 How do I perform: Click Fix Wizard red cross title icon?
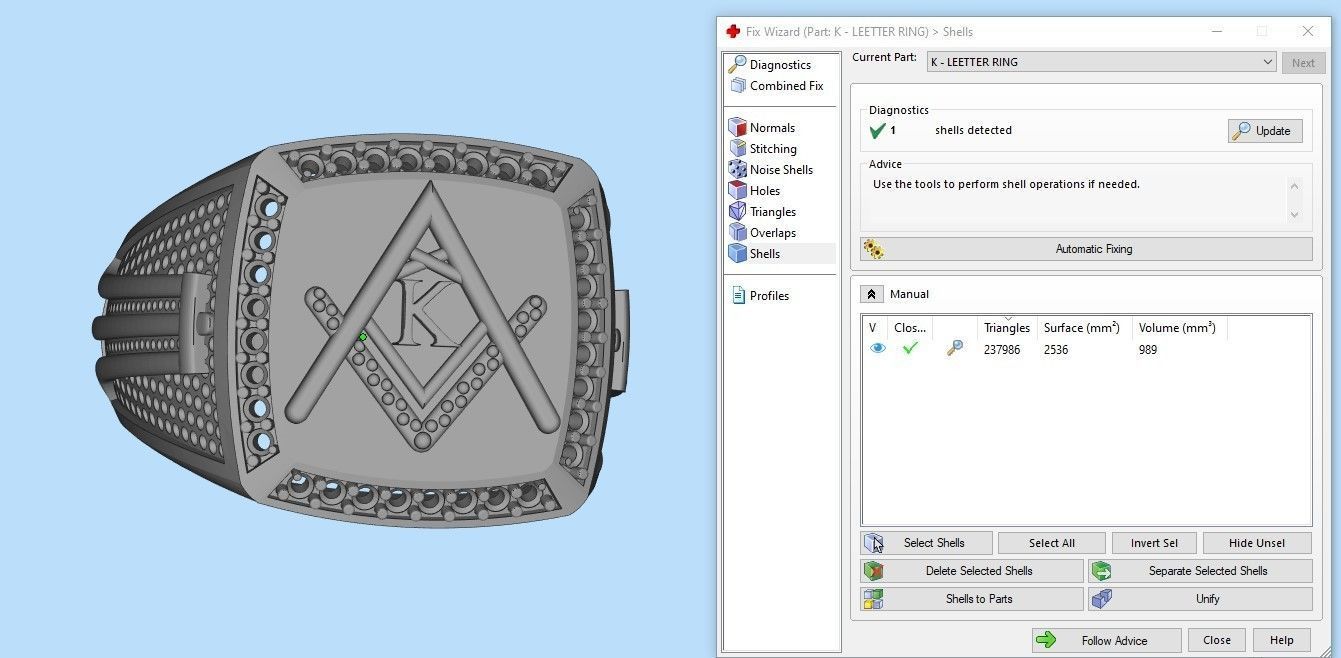coord(733,31)
